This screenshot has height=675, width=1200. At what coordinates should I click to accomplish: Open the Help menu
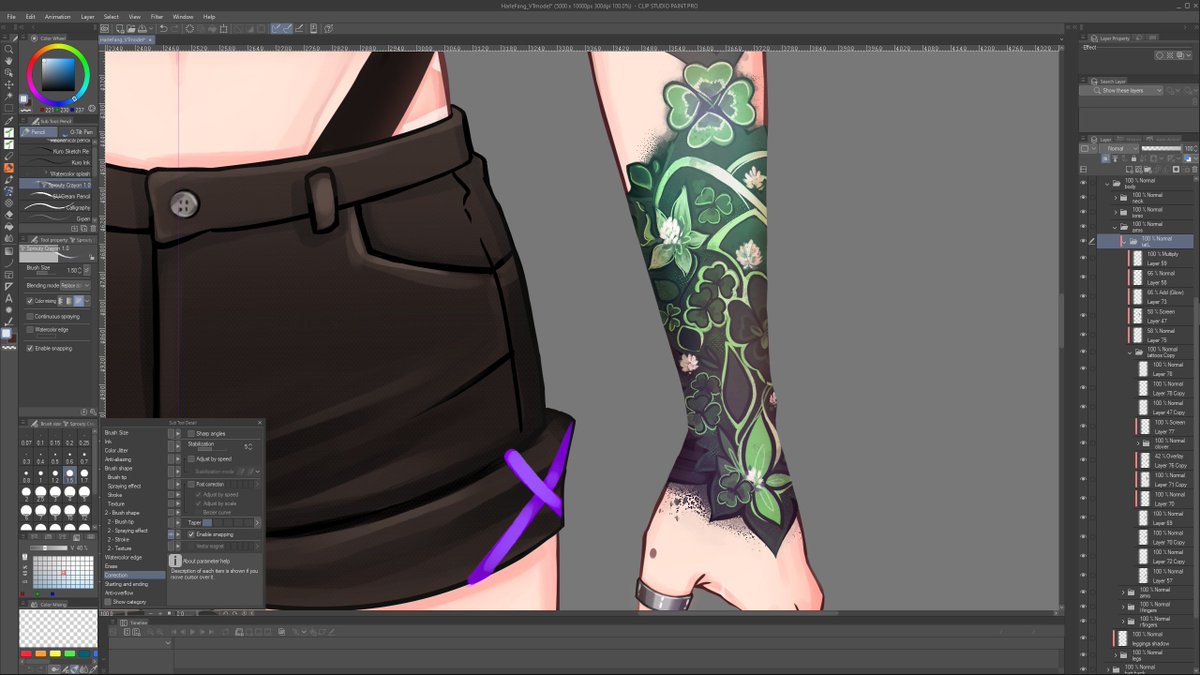coord(209,17)
